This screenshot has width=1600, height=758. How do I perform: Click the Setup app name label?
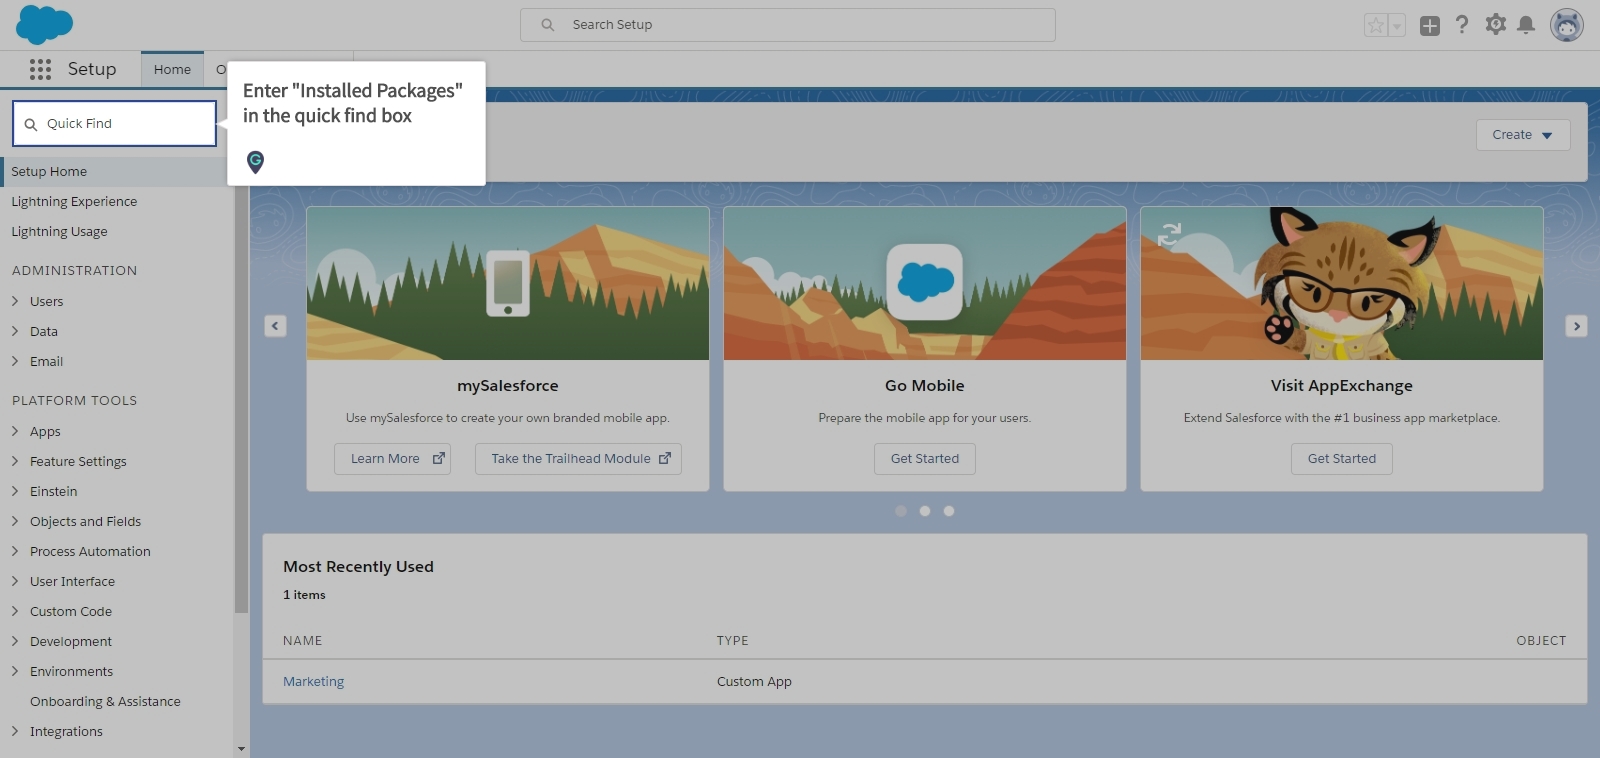pos(92,69)
